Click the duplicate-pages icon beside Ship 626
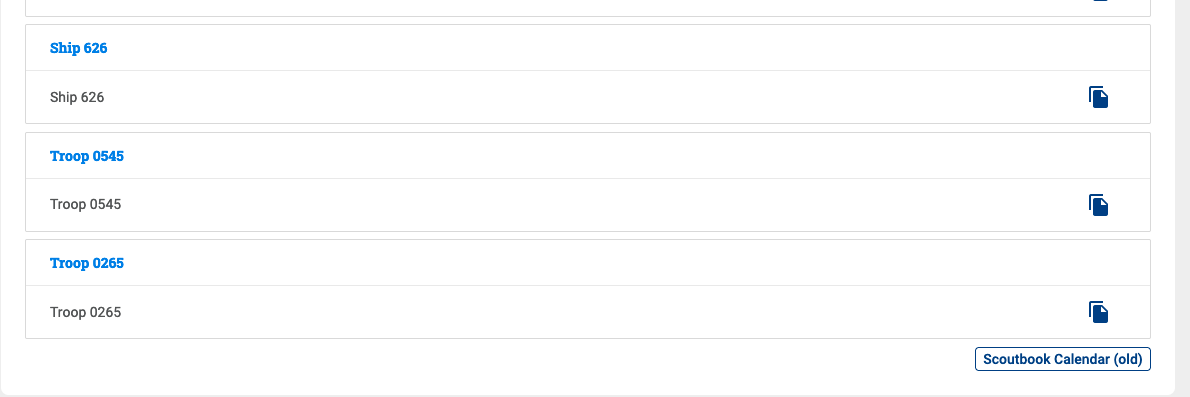This screenshot has height=397, width=1190. pyautogui.click(x=1098, y=97)
